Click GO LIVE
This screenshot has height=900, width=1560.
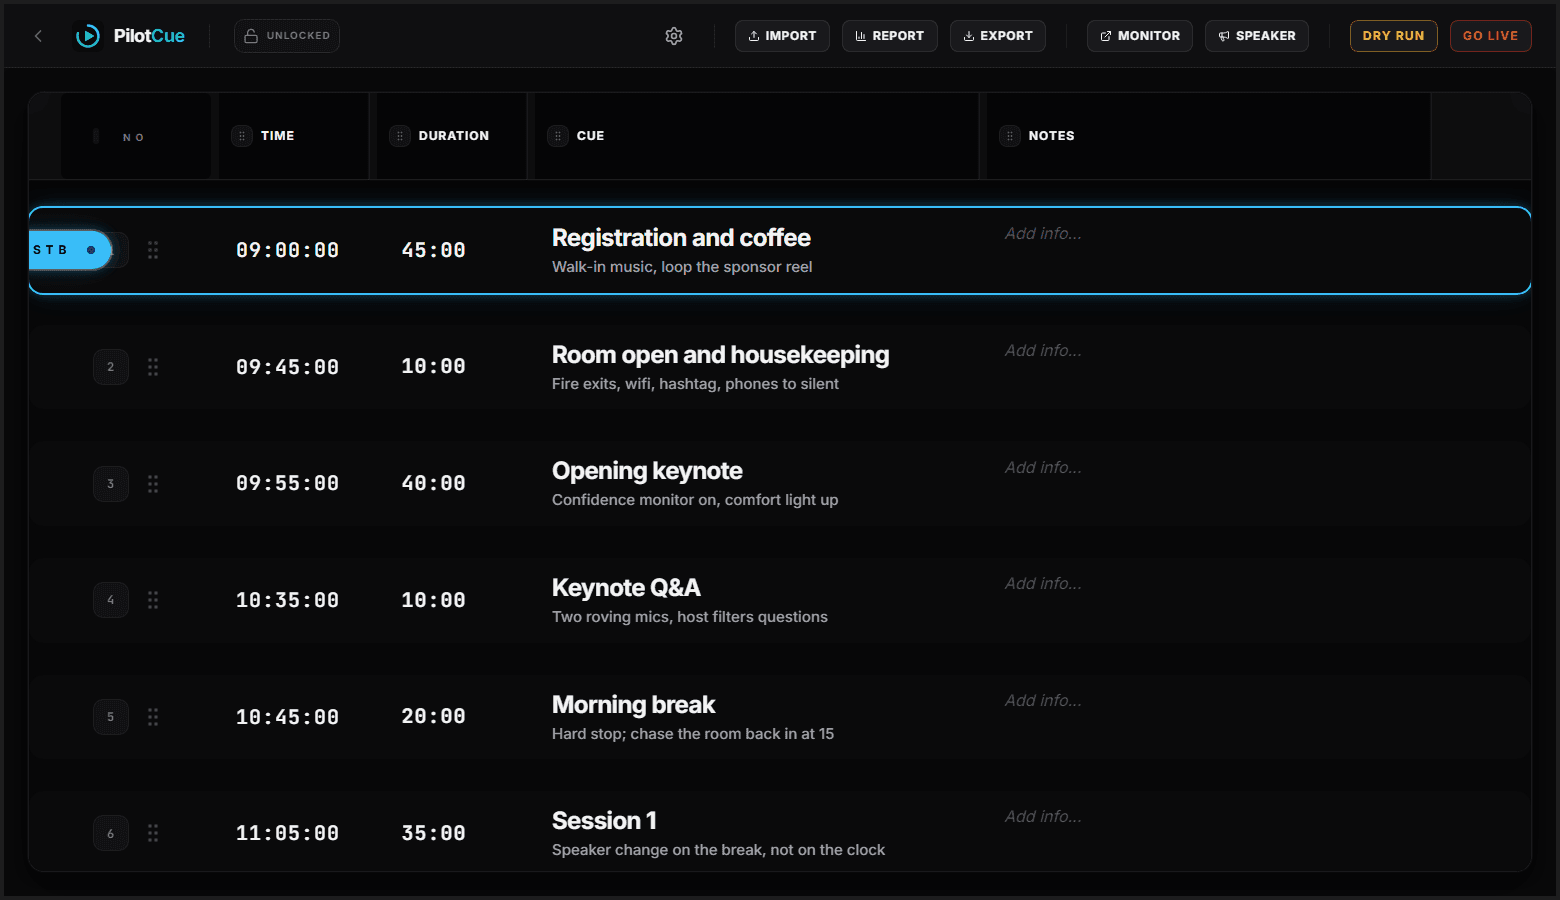[1490, 36]
